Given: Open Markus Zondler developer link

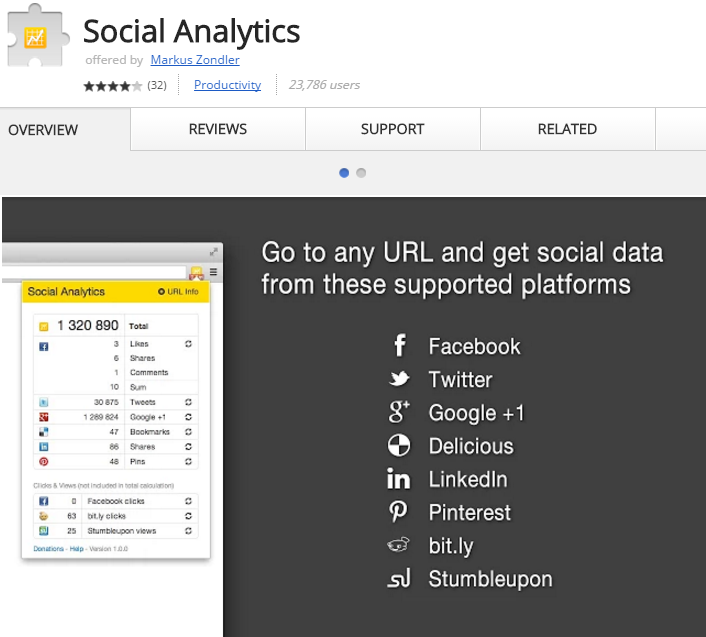Looking at the screenshot, I should click(197, 60).
